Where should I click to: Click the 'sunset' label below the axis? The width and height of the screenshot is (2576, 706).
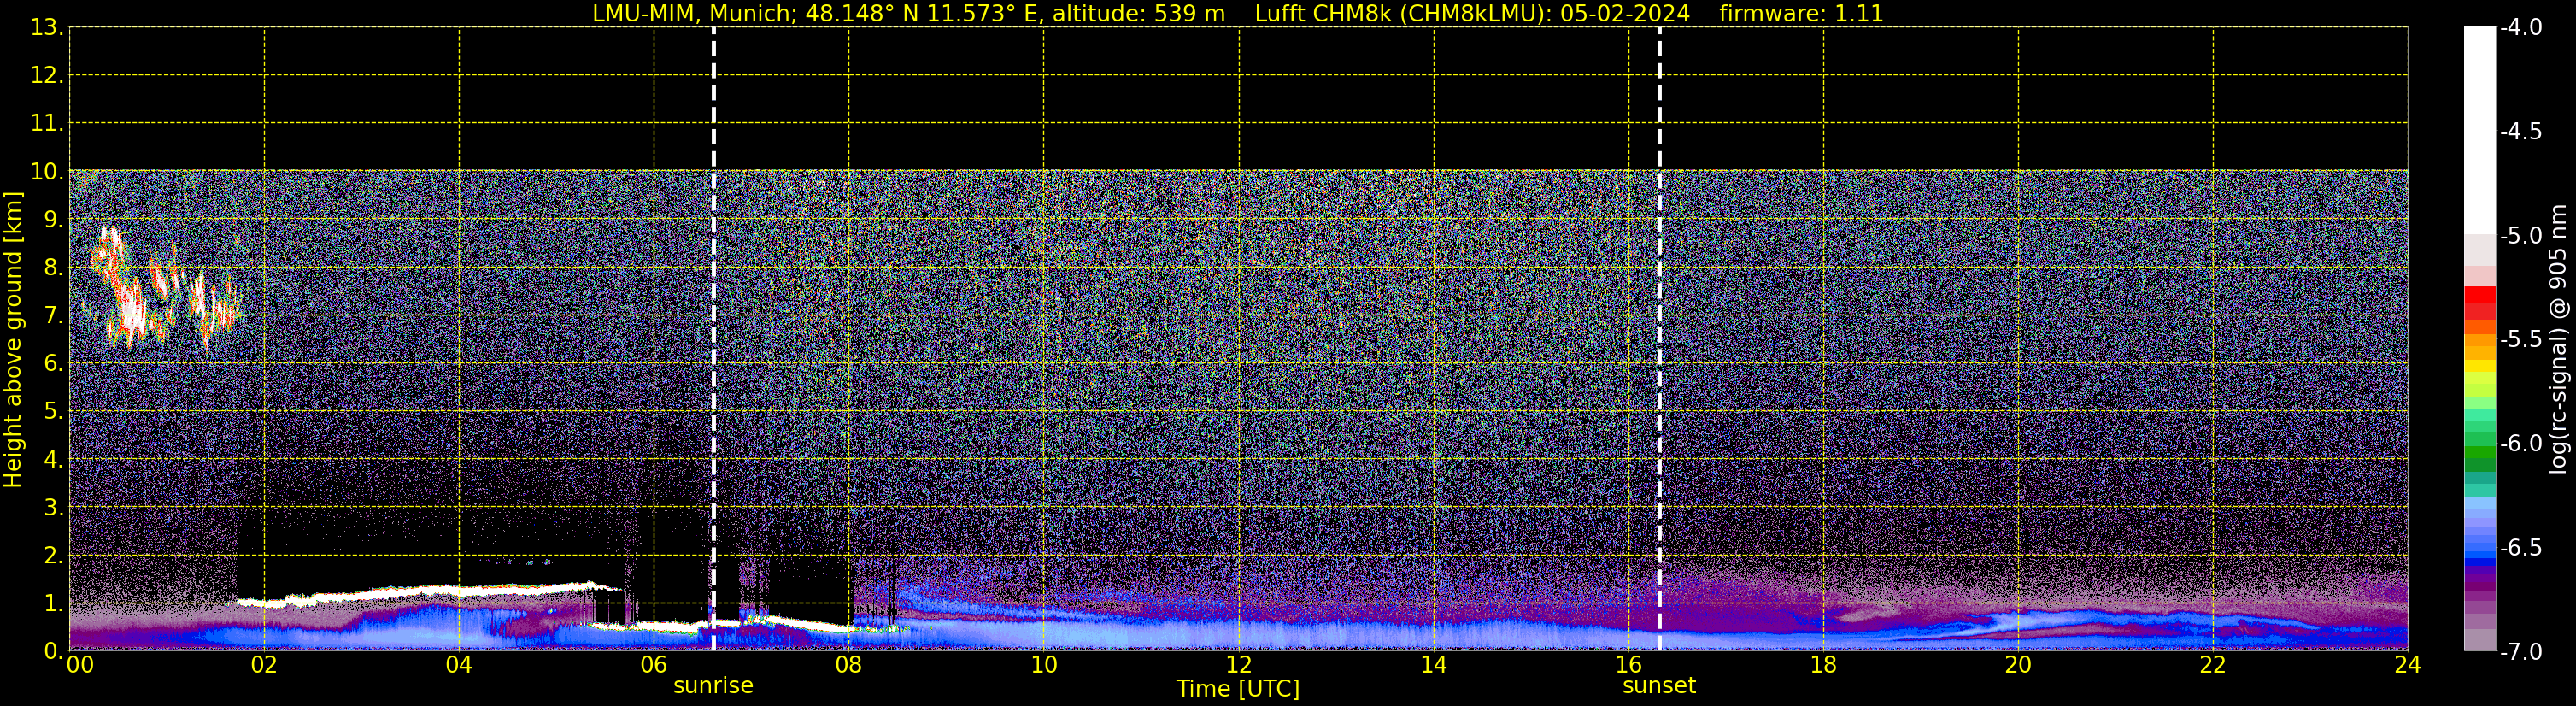coord(1659,685)
